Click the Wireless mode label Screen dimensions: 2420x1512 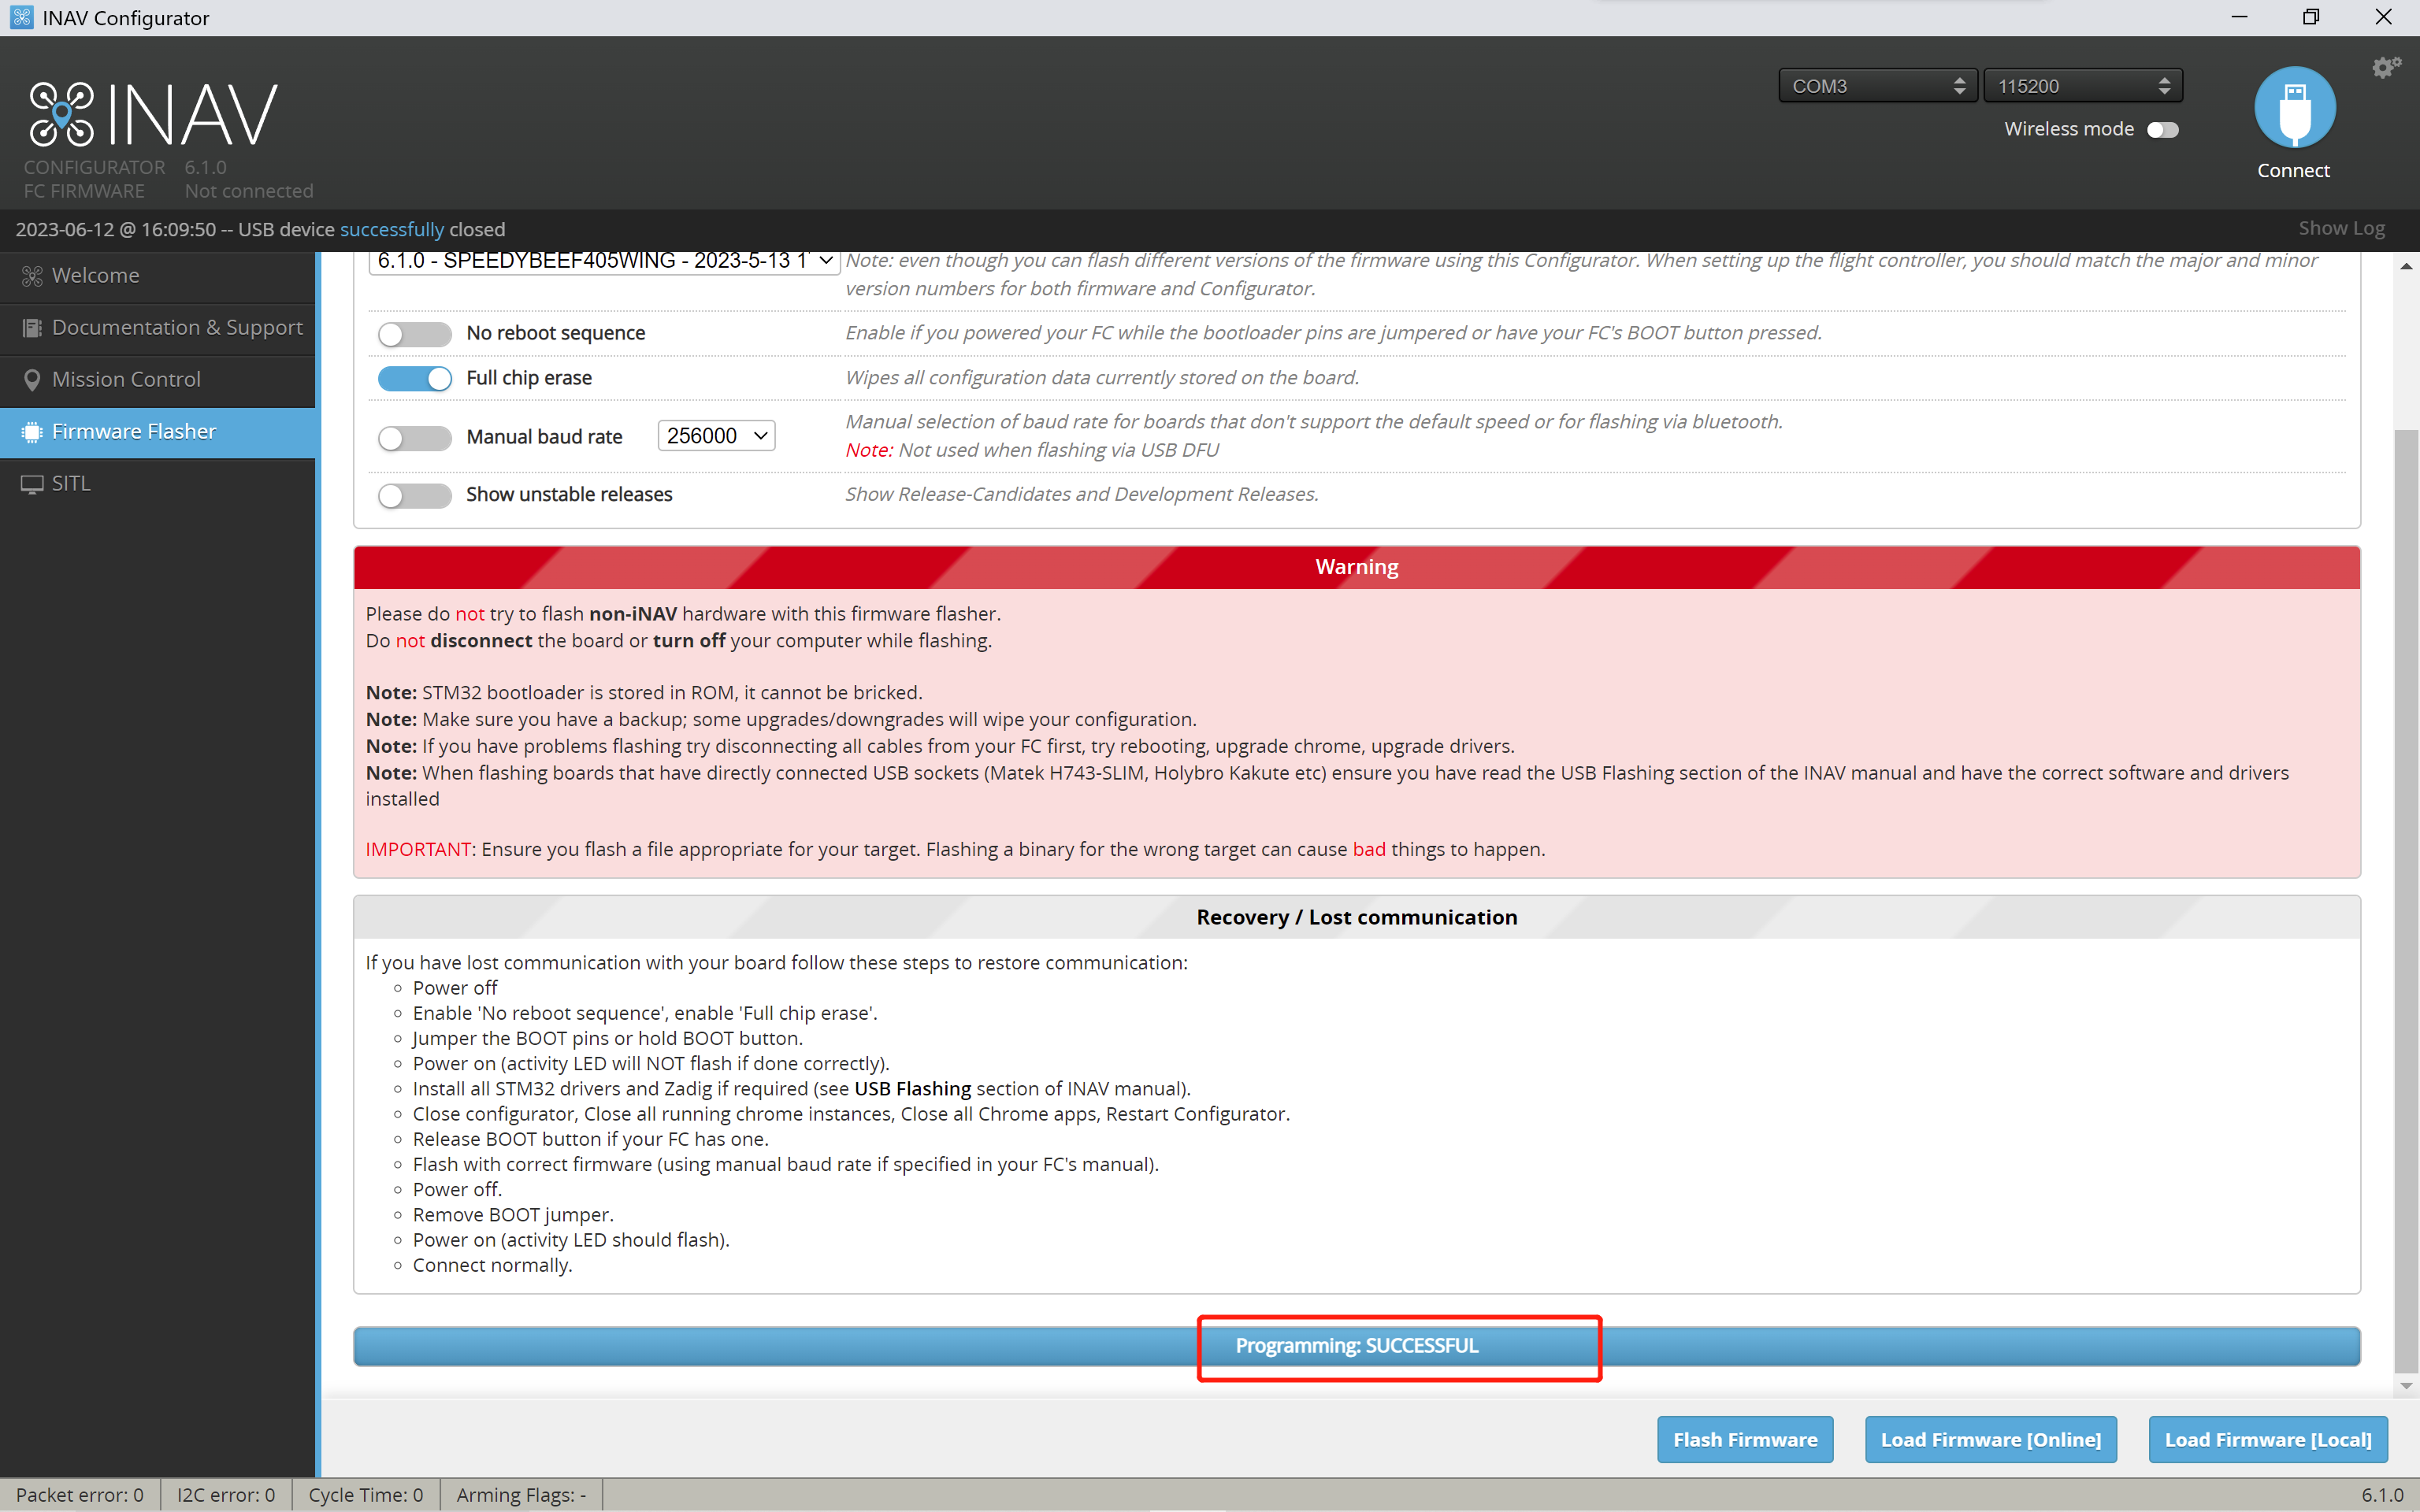(2069, 129)
